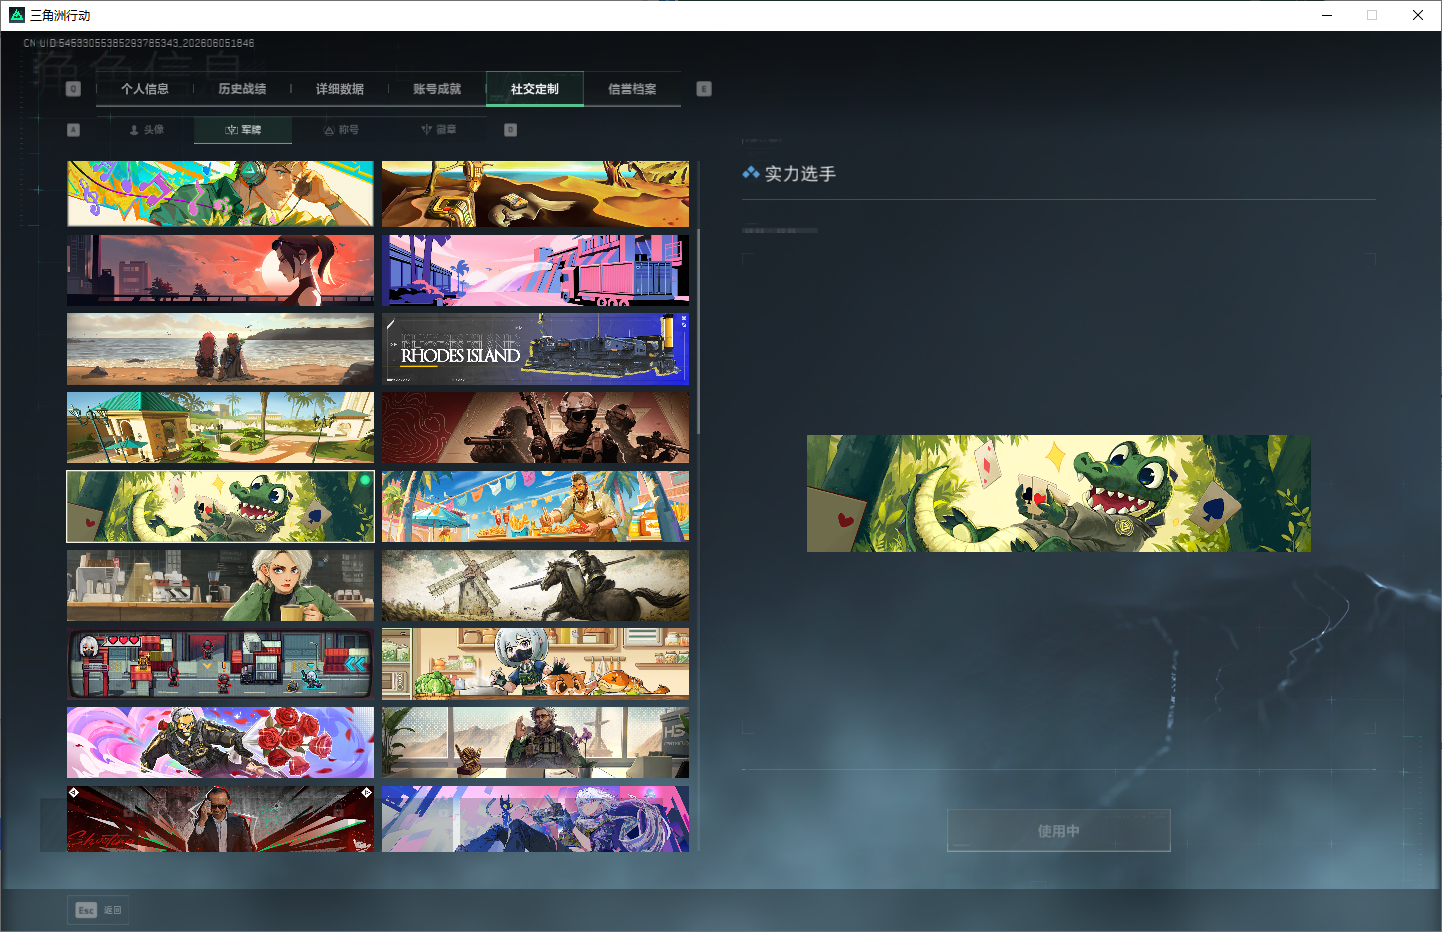Click the D next sub-tab key icon
1442x932 pixels.
(x=511, y=130)
